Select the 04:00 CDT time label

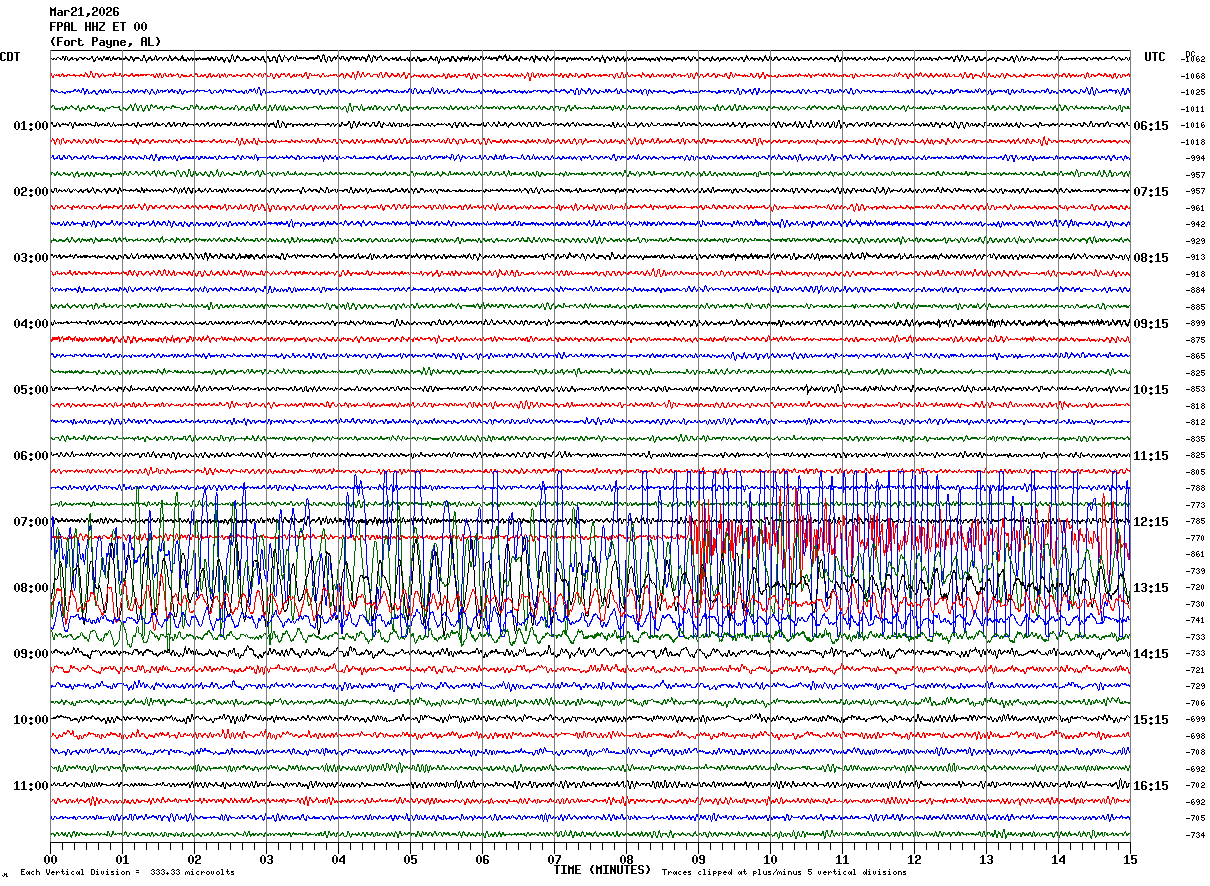[31, 324]
